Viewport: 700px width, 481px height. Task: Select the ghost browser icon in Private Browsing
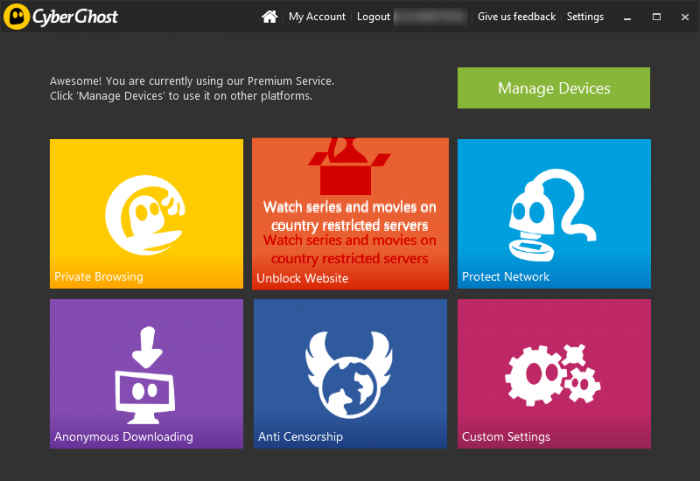click(145, 215)
